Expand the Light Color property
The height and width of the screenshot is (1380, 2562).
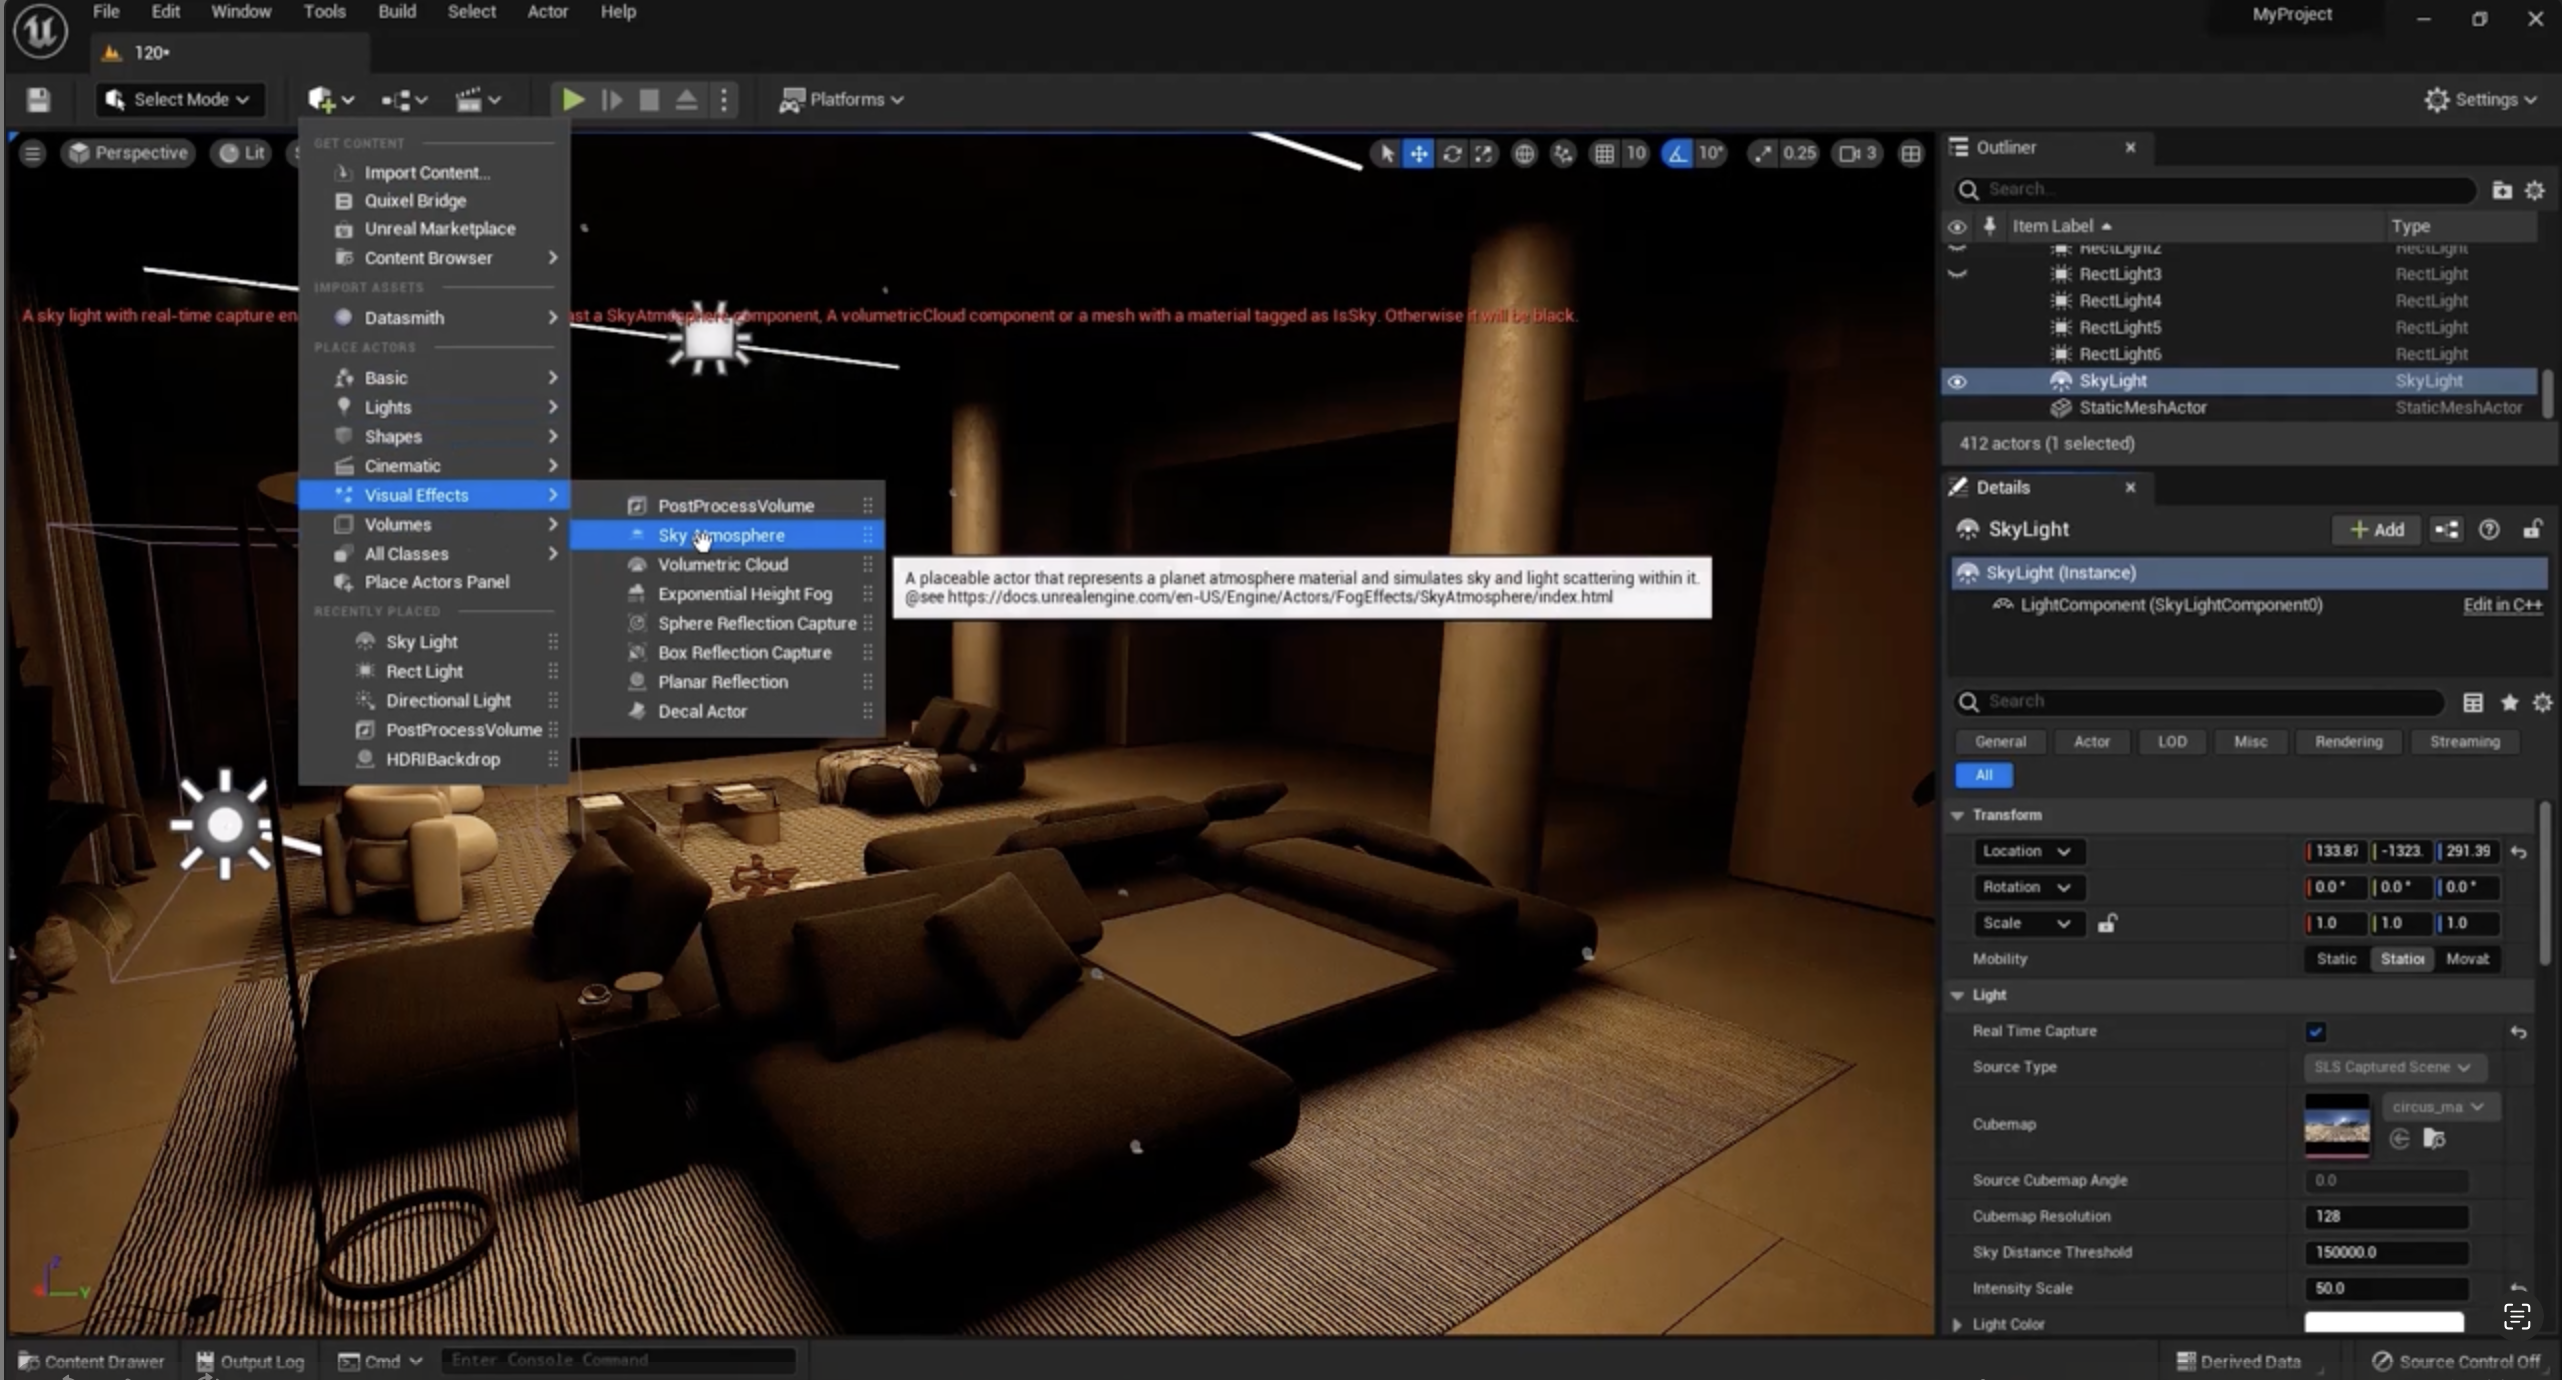coord(1957,1324)
